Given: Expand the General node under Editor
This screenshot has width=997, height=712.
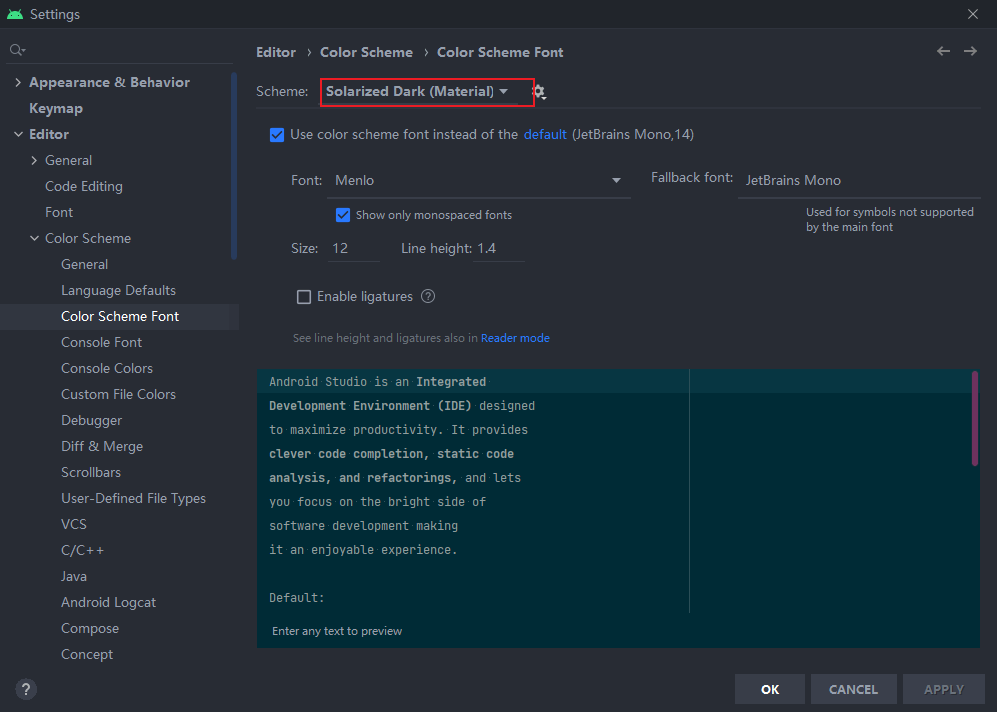Looking at the screenshot, I should [x=34, y=160].
